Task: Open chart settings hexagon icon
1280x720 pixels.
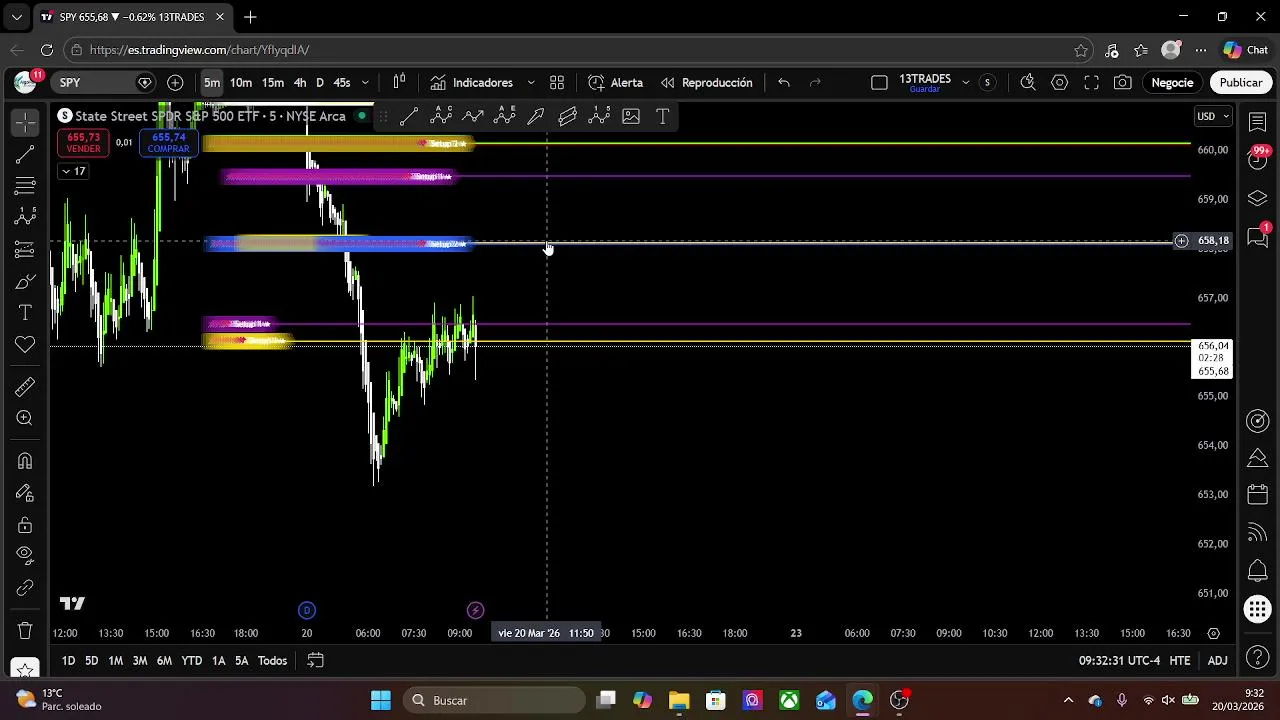Action: point(1059,83)
